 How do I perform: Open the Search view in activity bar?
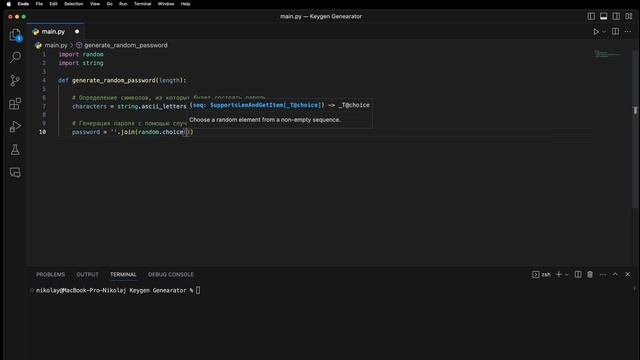pyautogui.click(x=15, y=57)
